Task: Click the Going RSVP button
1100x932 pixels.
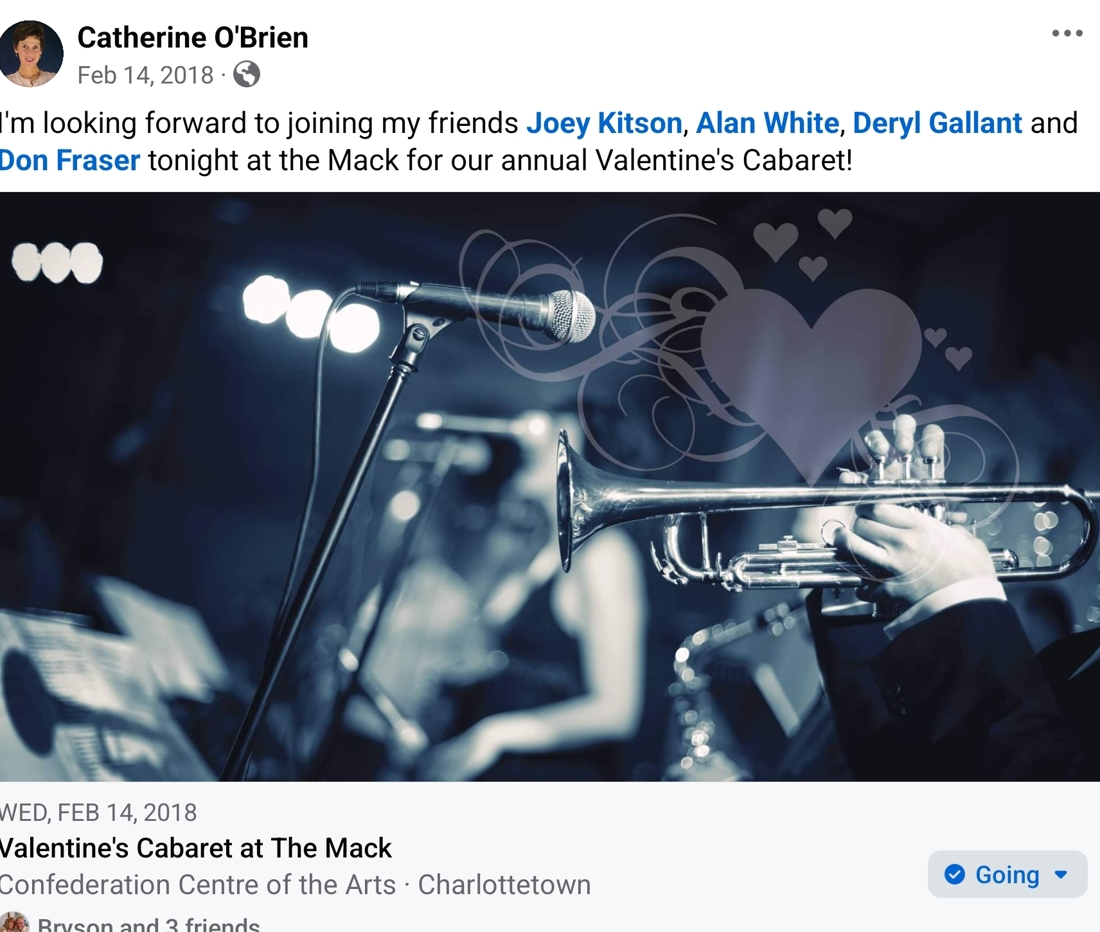Action: coord(1007,874)
